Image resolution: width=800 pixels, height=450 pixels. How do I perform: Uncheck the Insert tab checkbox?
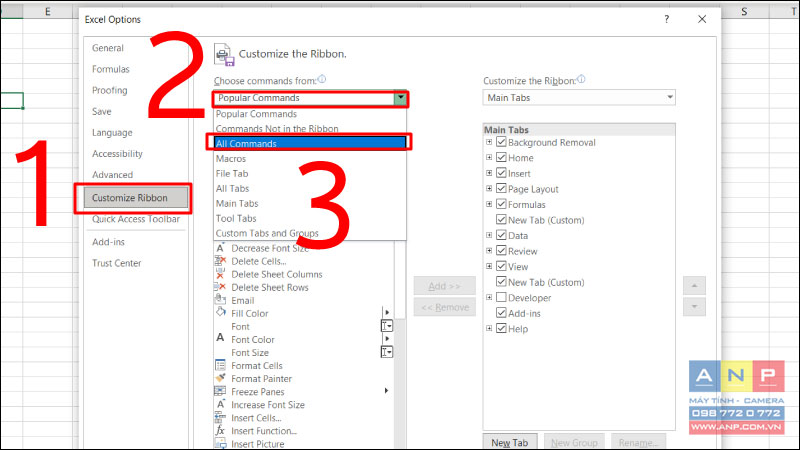[x=502, y=173]
